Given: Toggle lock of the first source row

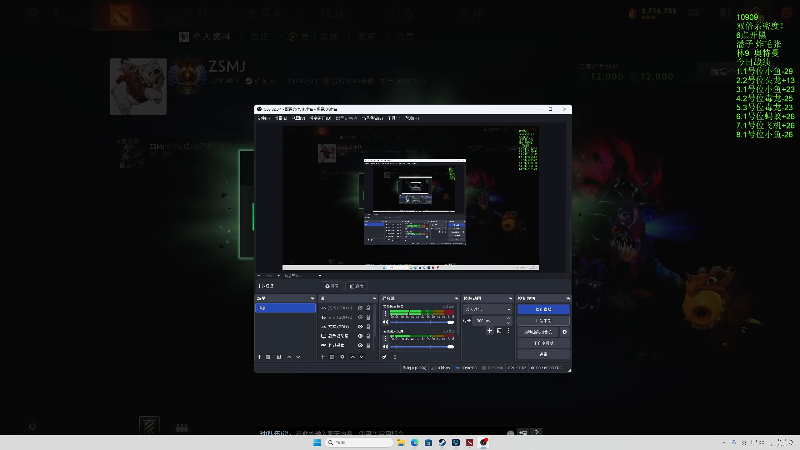Looking at the screenshot, I should click(x=368, y=308).
